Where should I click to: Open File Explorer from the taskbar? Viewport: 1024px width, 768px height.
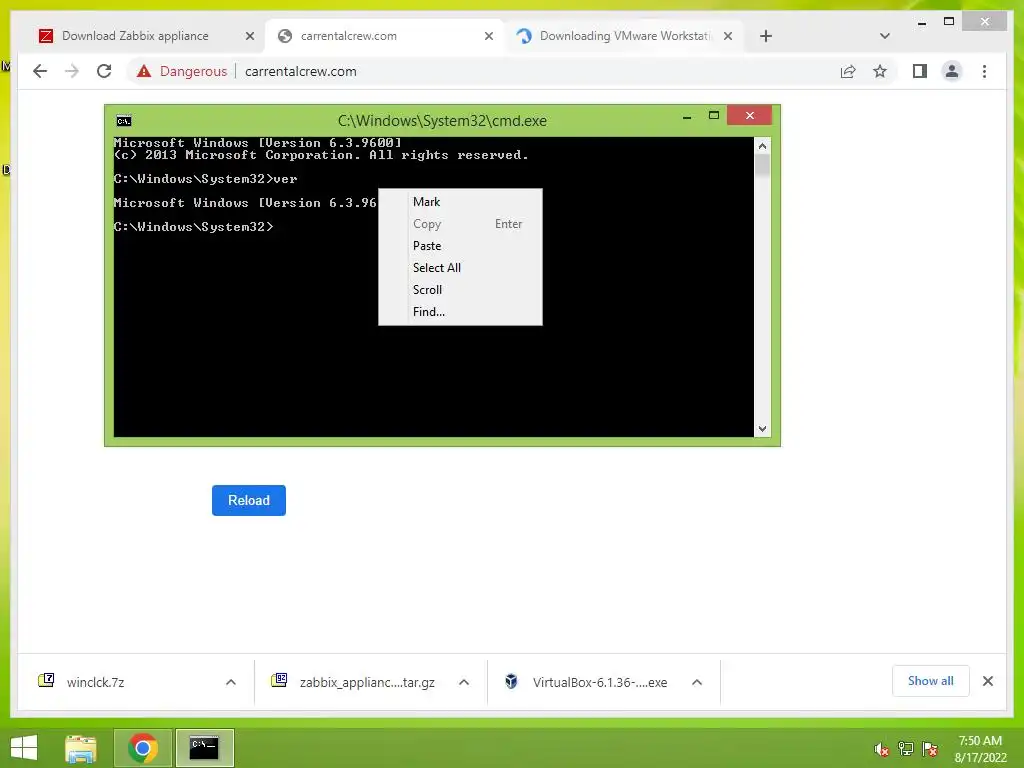[x=81, y=748]
